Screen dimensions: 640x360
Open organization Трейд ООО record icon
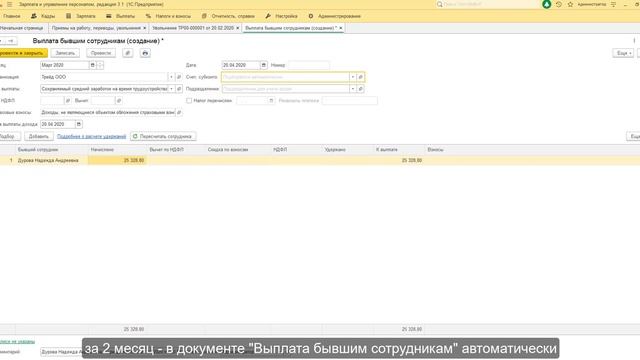pyautogui.click(x=179, y=77)
